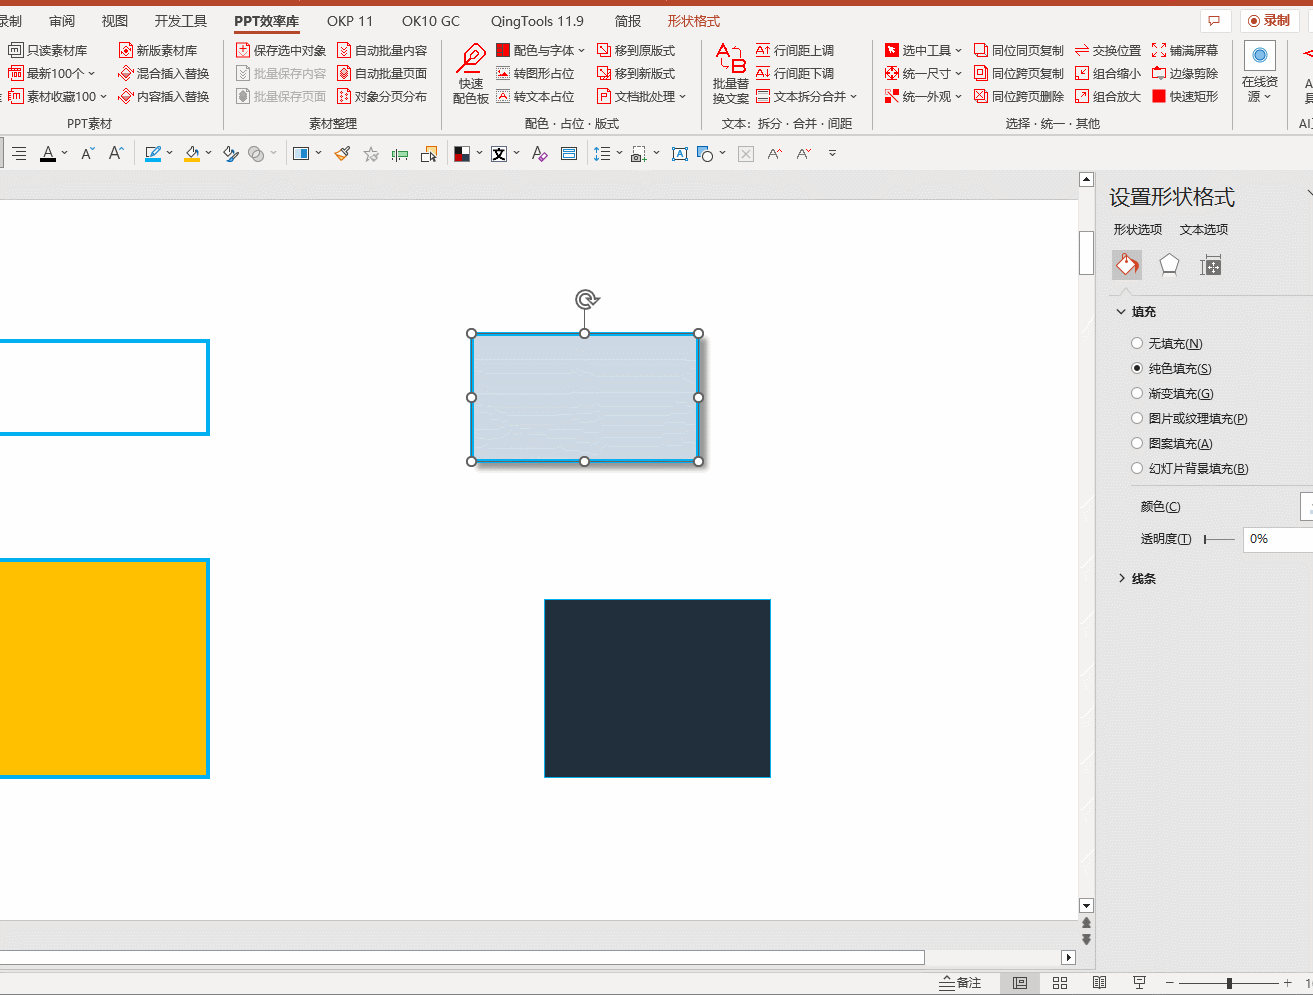
Task: Click the zoom slider in status bar
Action: pos(1229,983)
